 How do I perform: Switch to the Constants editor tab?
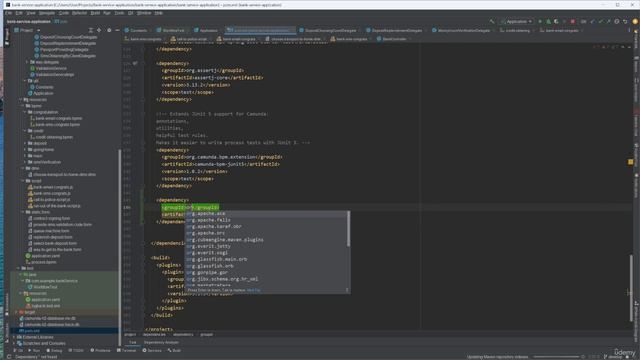point(138,31)
